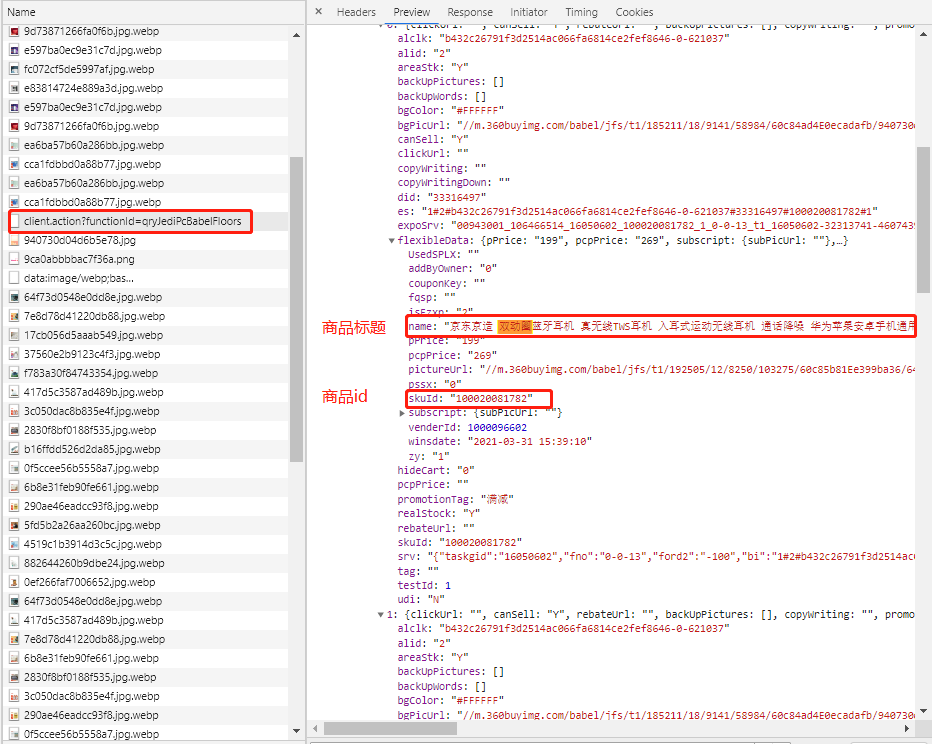Click file icon of fc072cf5de5997af.jpg.webp
The height and width of the screenshot is (744, 932).
pos(14,70)
